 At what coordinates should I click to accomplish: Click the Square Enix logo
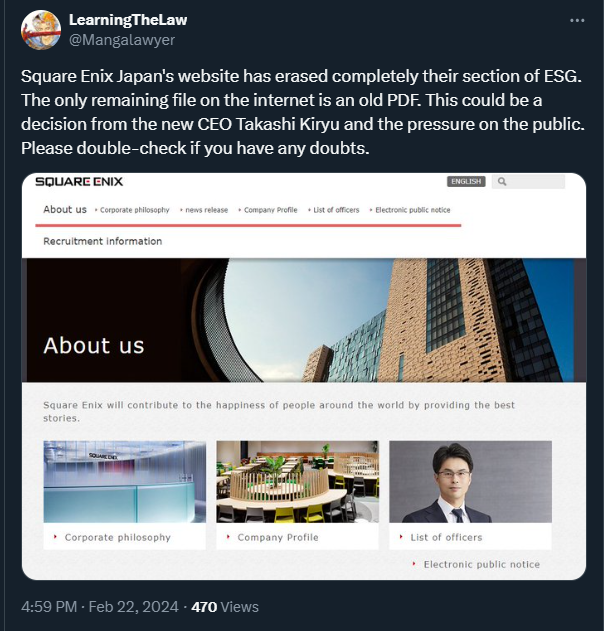click(x=79, y=182)
